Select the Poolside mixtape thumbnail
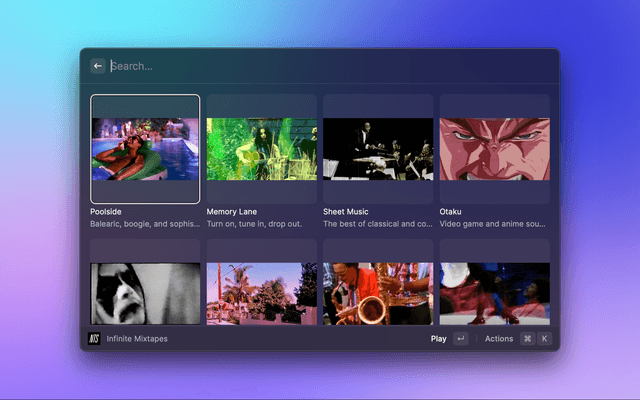640x400 pixels. tap(145, 149)
